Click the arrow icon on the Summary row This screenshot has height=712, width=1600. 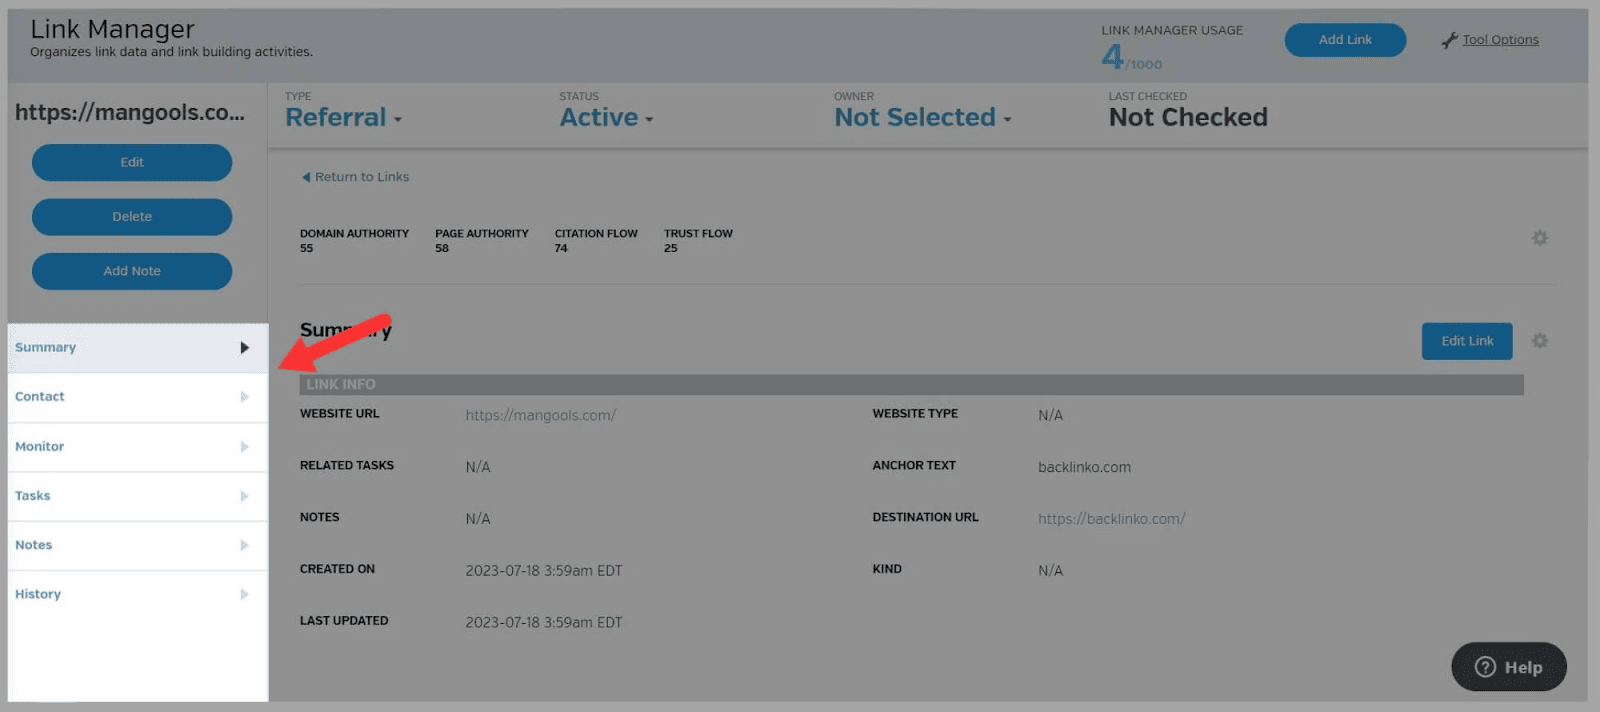pos(244,348)
